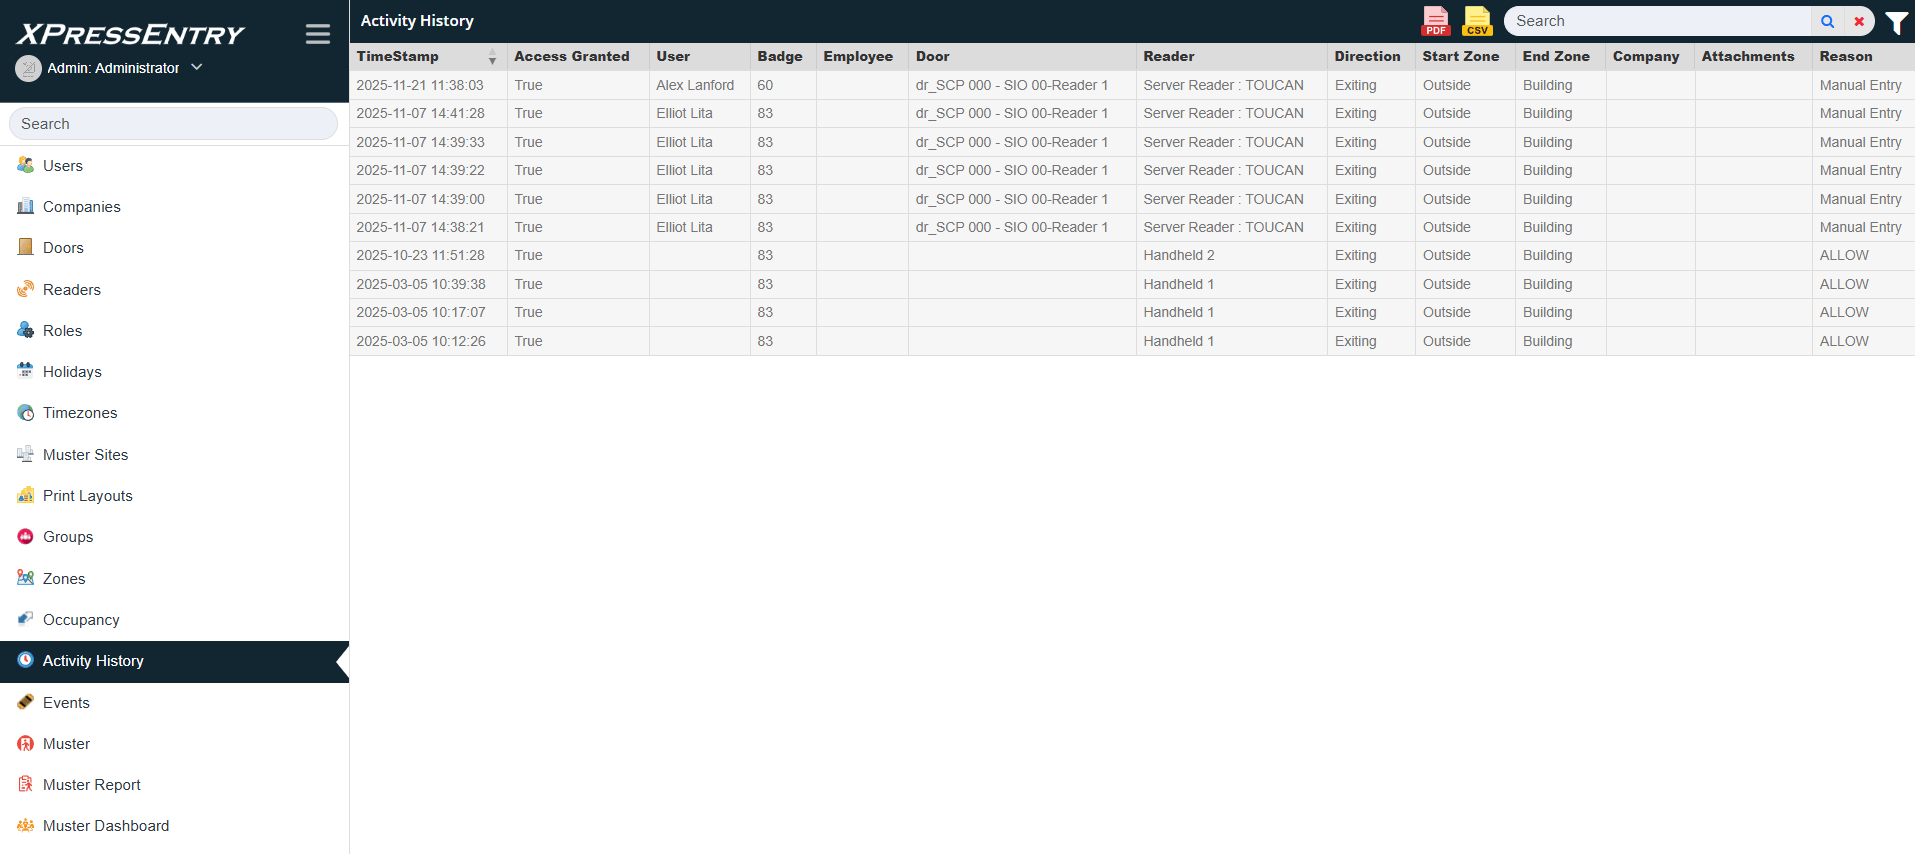Open the Muster Dashboard page
The width and height of the screenshot is (1915, 854).
coord(106,825)
